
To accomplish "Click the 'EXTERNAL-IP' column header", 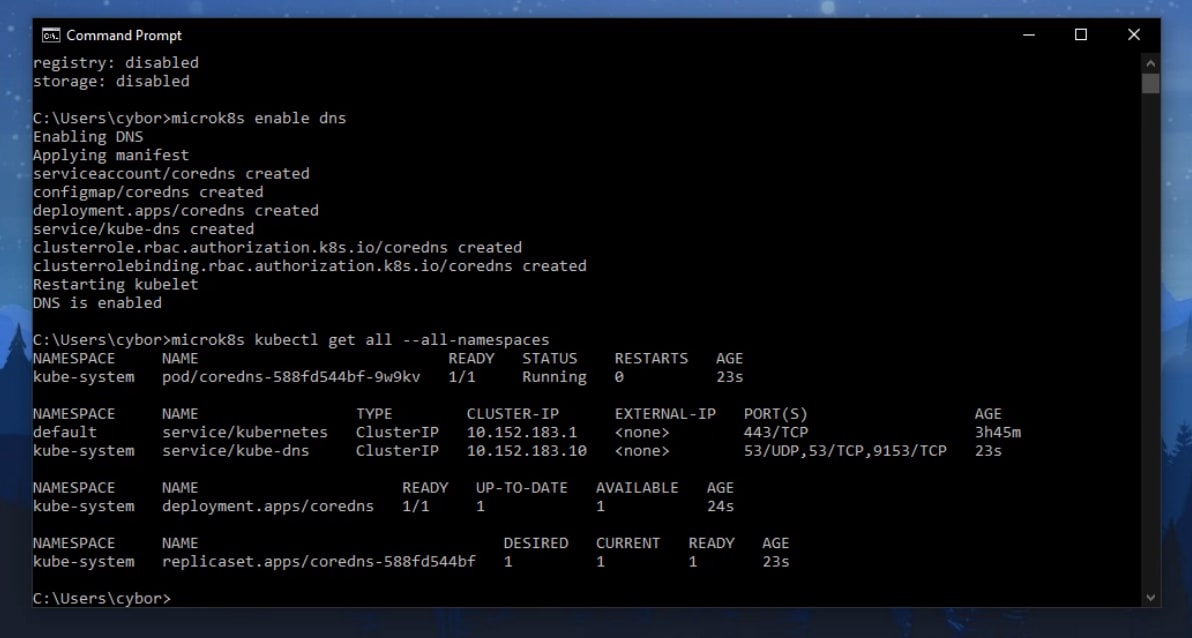I will click(665, 414).
